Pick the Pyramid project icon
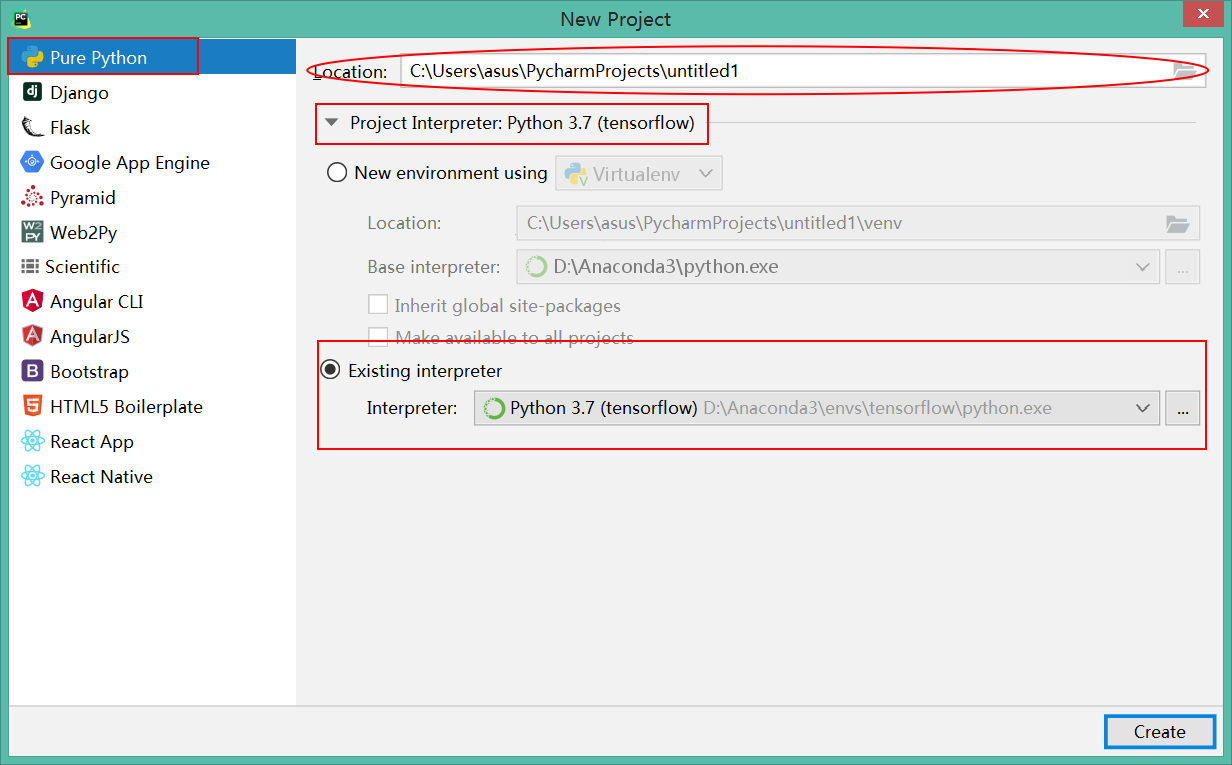This screenshot has width=1232, height=765. coord(32,198)
